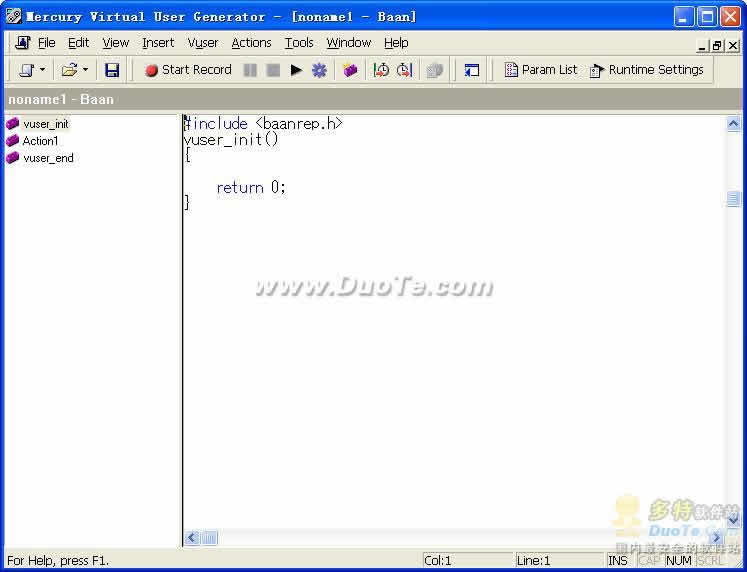Image resolution: width=747 pixels, height=572 pixels.
Task: Select vuser_end in the script tree
Action: (48, 158)
